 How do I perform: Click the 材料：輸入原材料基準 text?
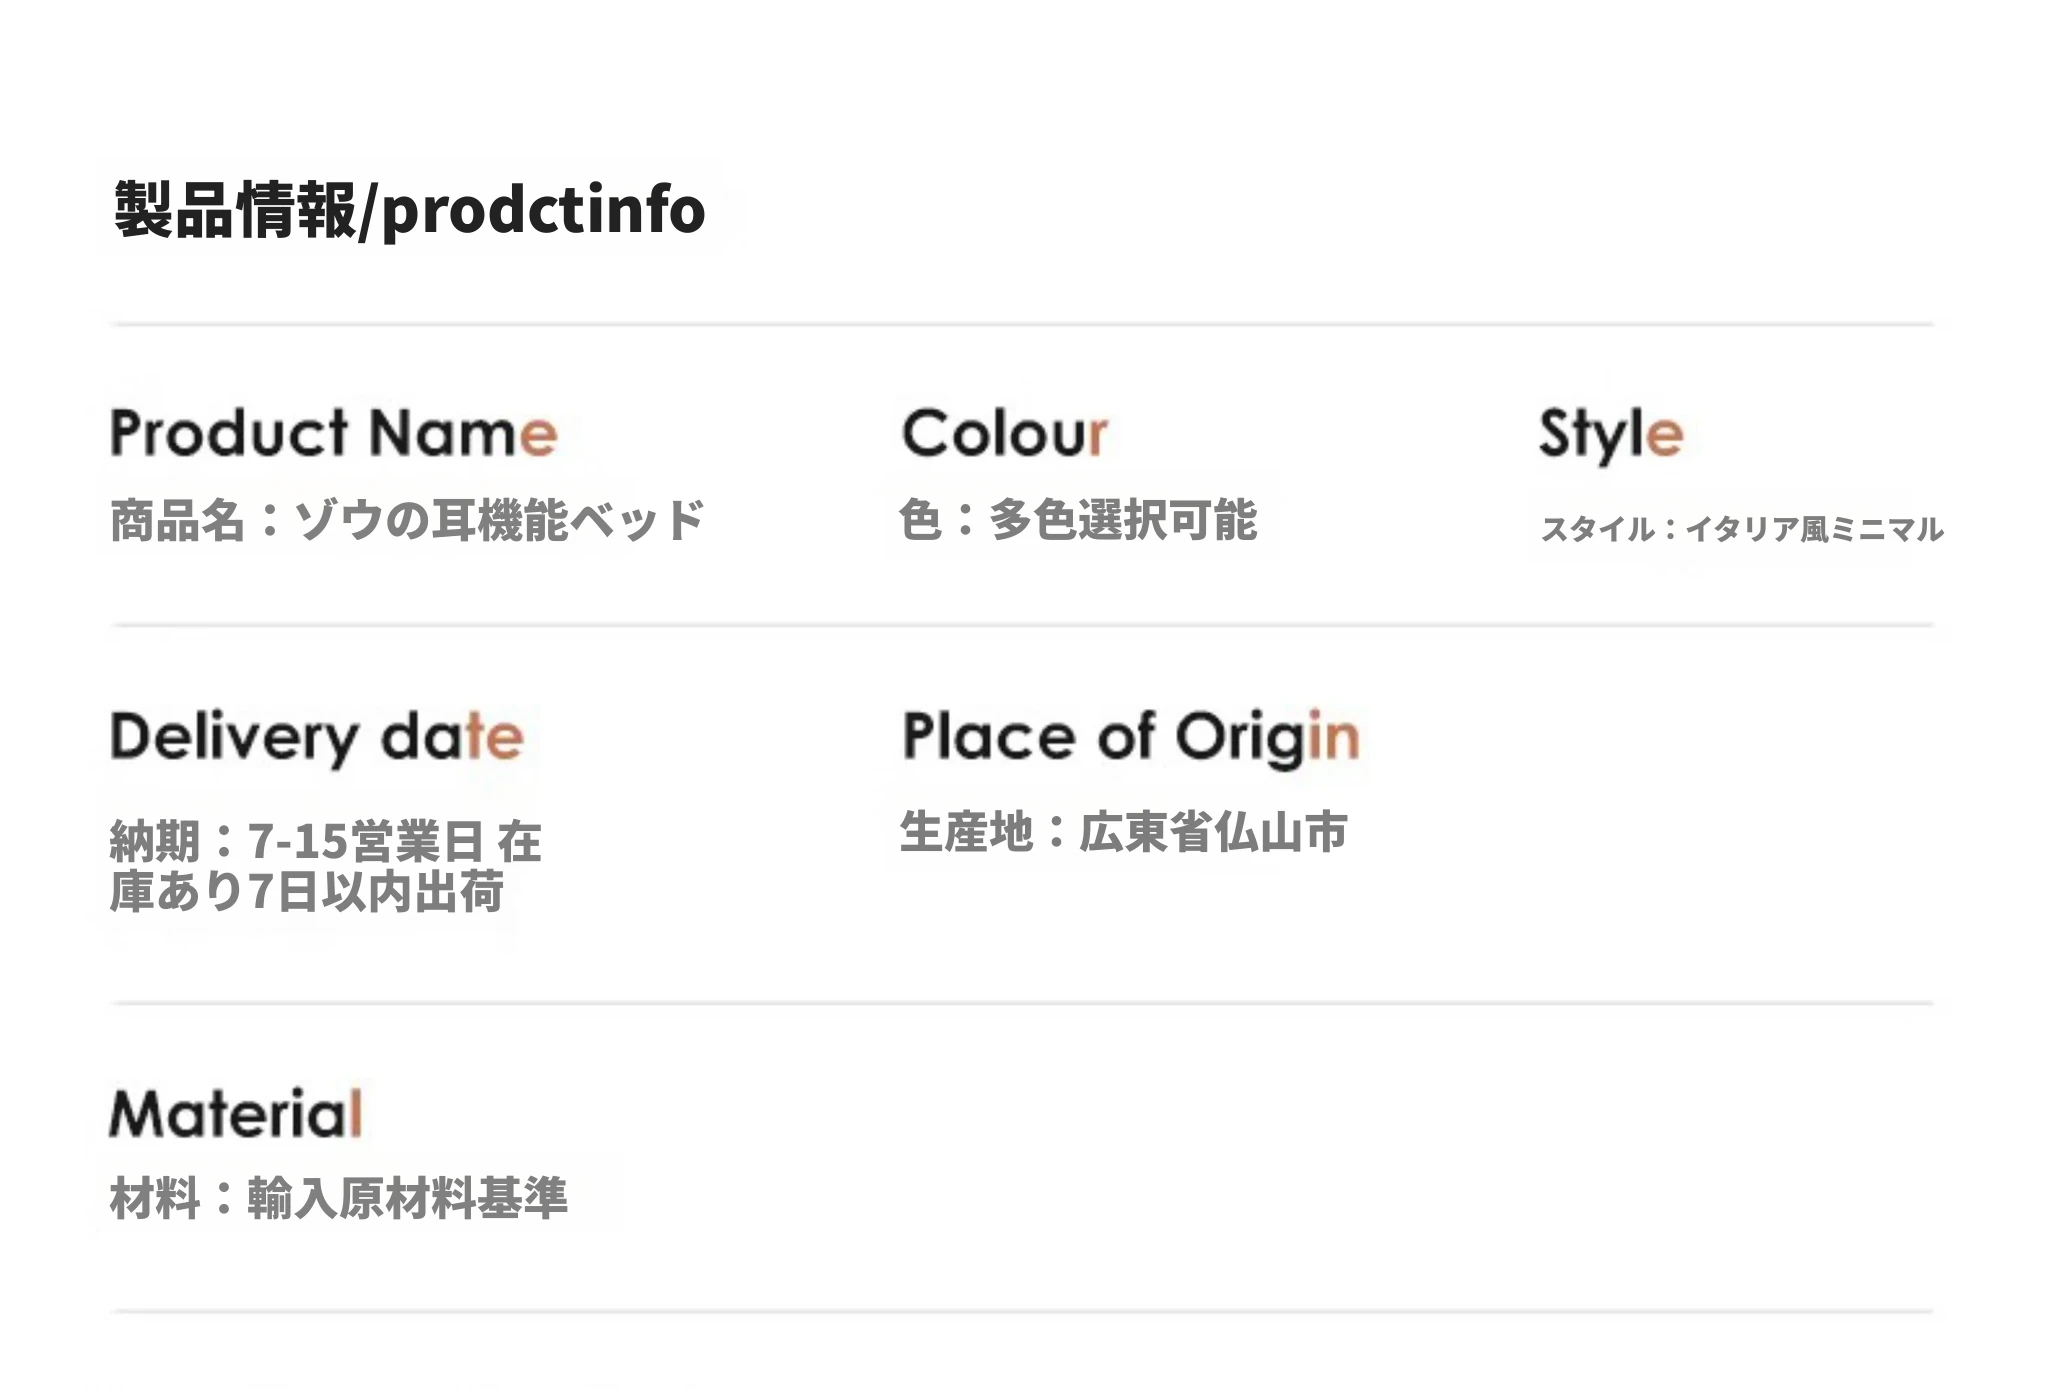click(338, 1198)
